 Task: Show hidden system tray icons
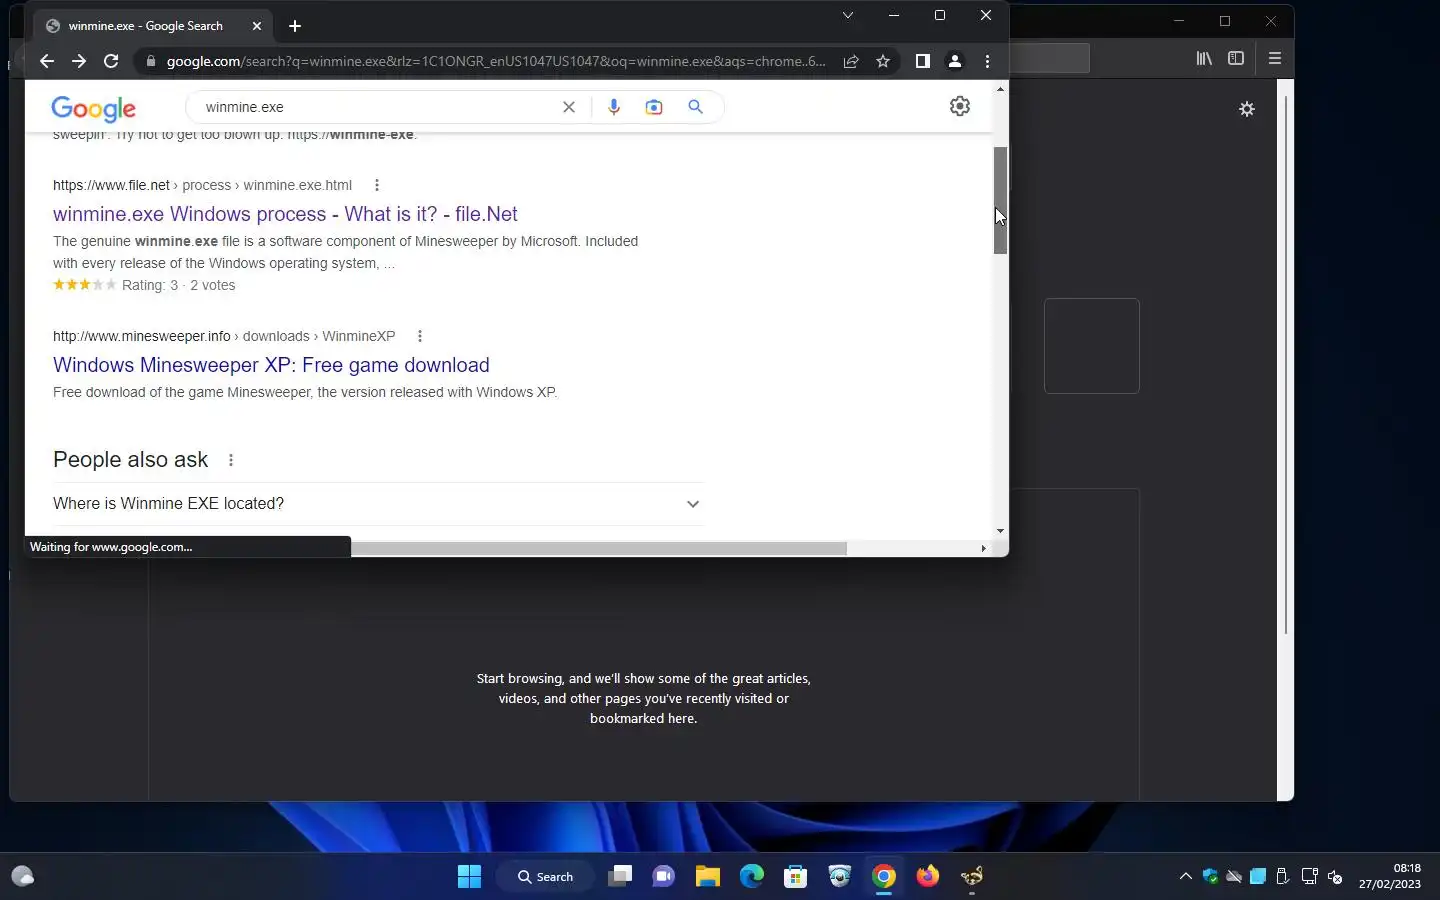point(1186,877)
